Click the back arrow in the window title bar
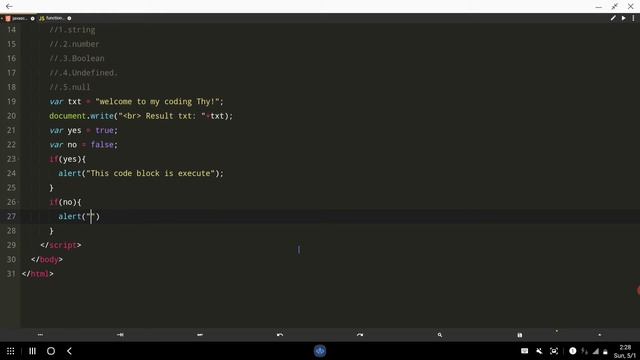Viewport: 640px width, 360px height. pos(9,6)
